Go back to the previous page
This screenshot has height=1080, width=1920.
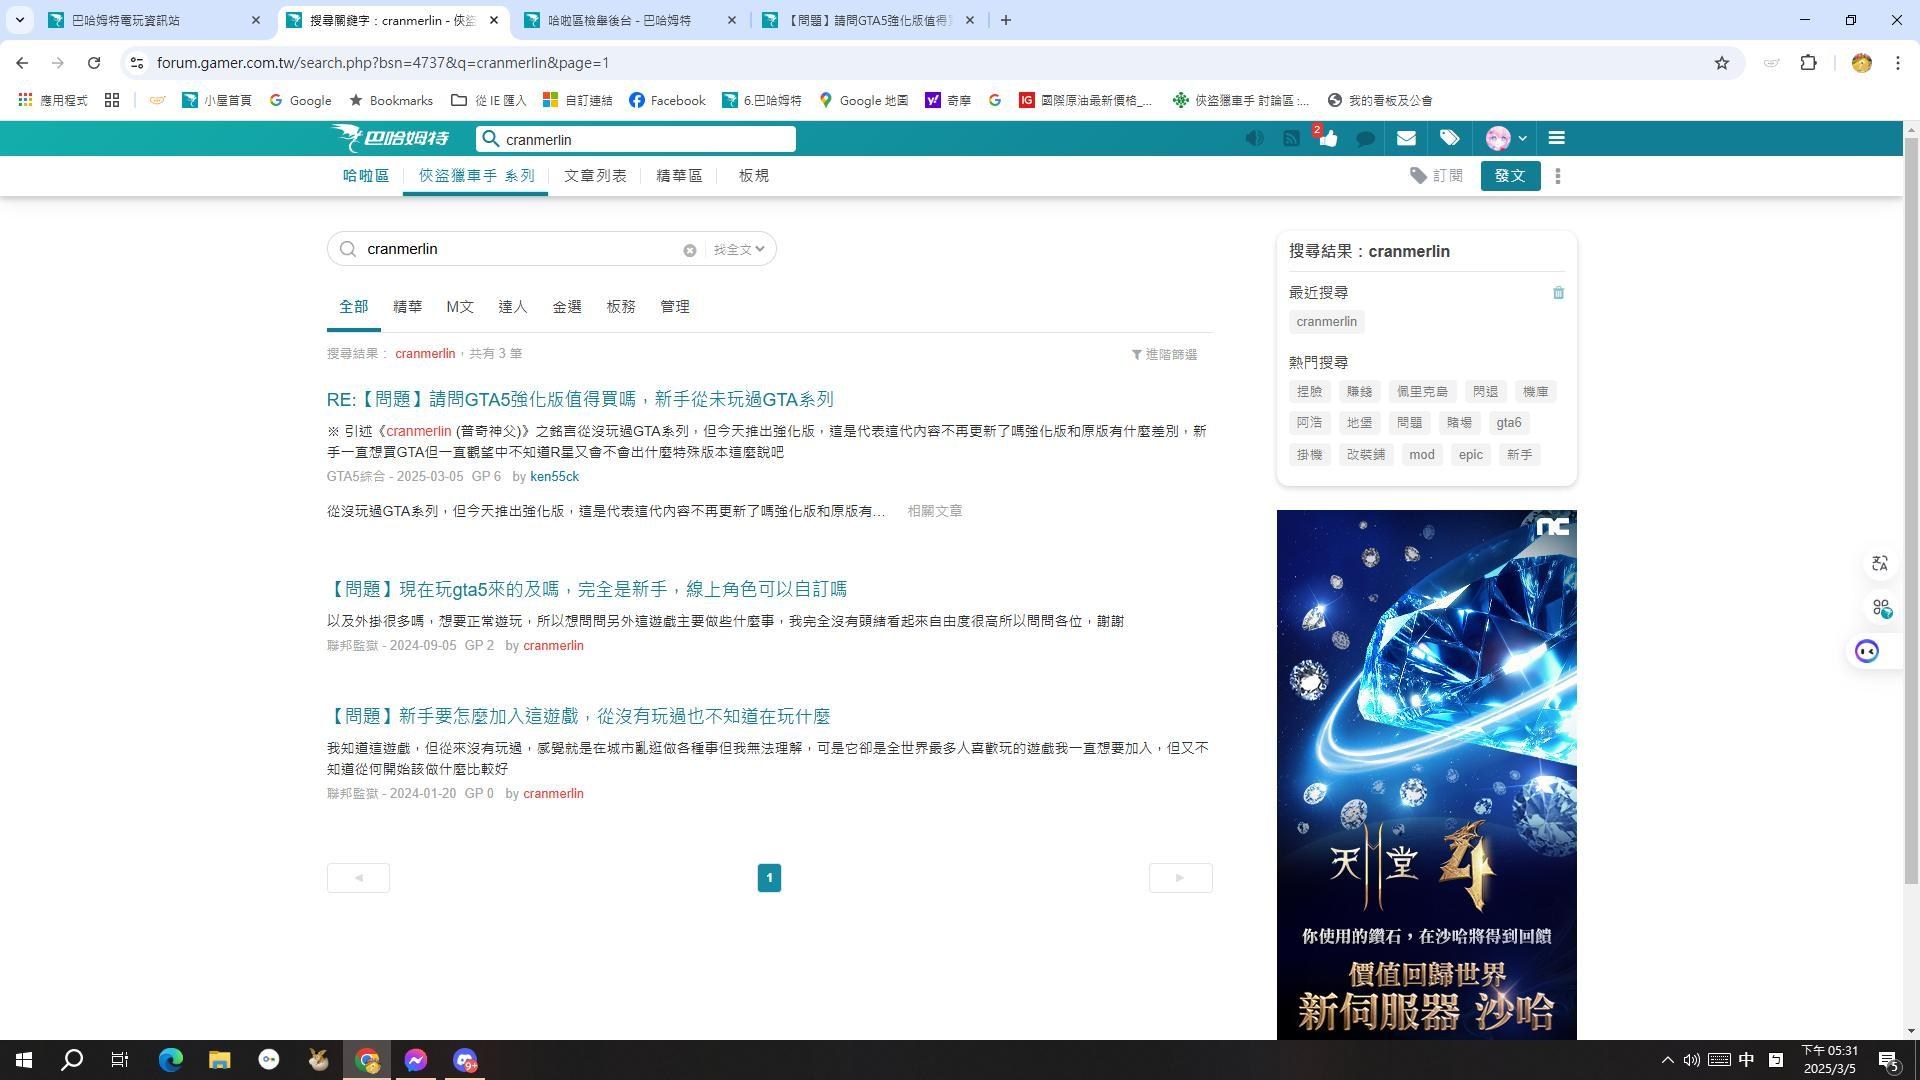[x=22, y=63]
